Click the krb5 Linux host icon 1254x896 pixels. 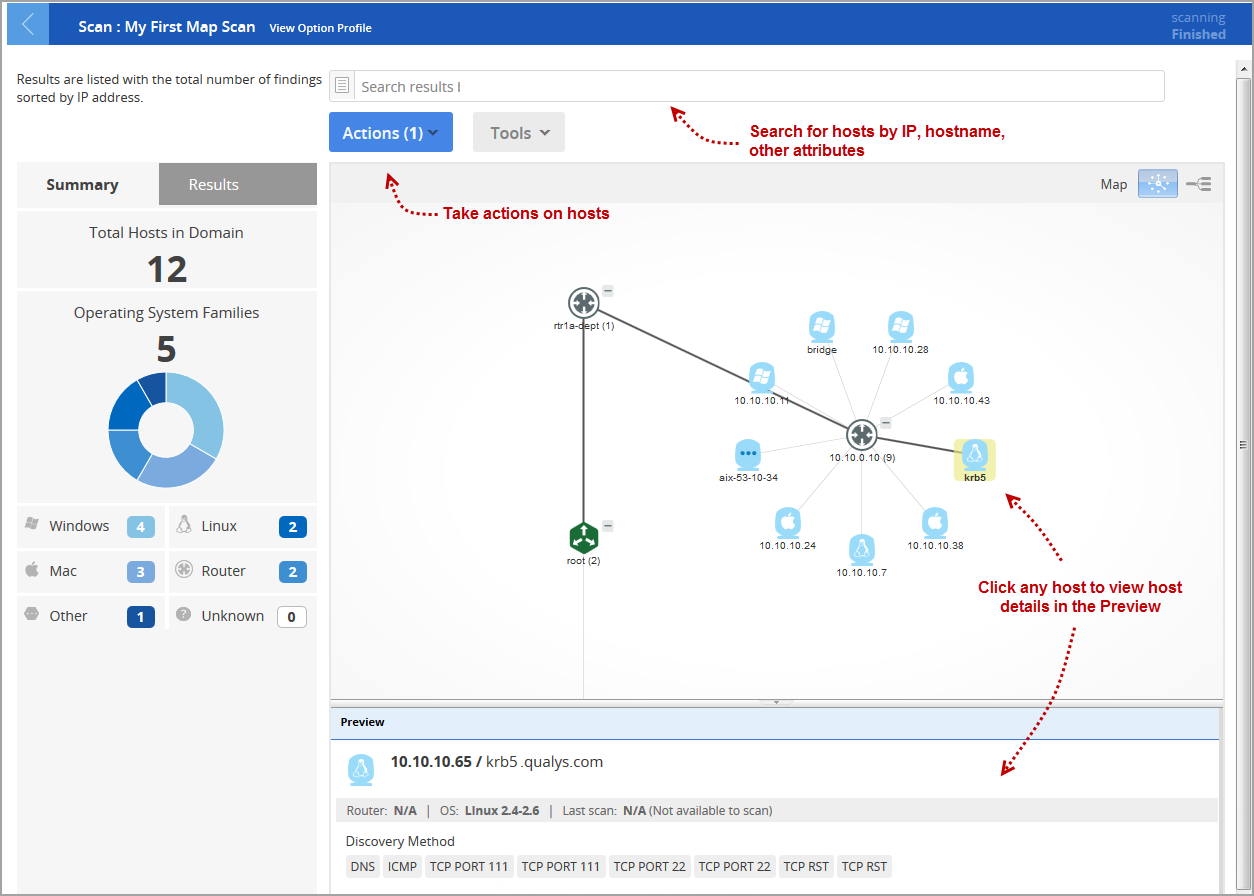(974, 456)
